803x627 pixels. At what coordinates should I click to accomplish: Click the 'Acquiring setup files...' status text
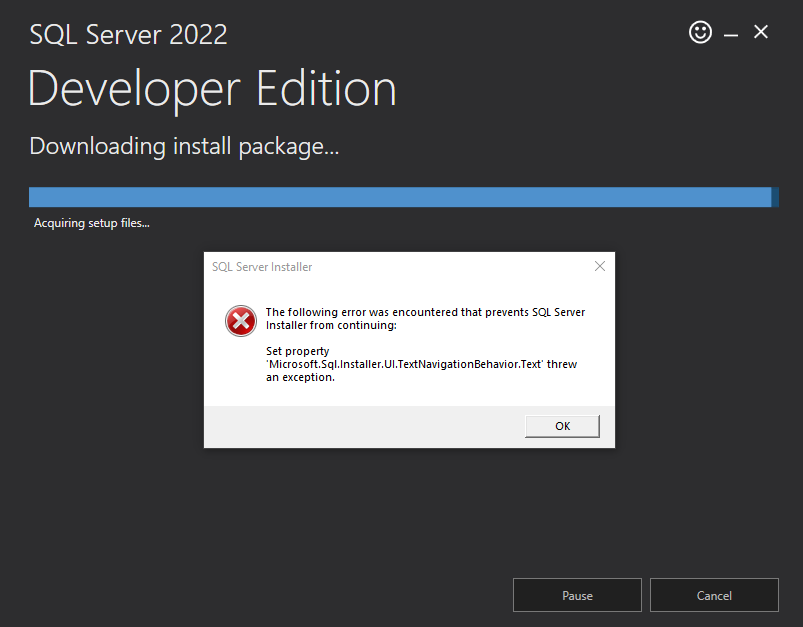92,223
